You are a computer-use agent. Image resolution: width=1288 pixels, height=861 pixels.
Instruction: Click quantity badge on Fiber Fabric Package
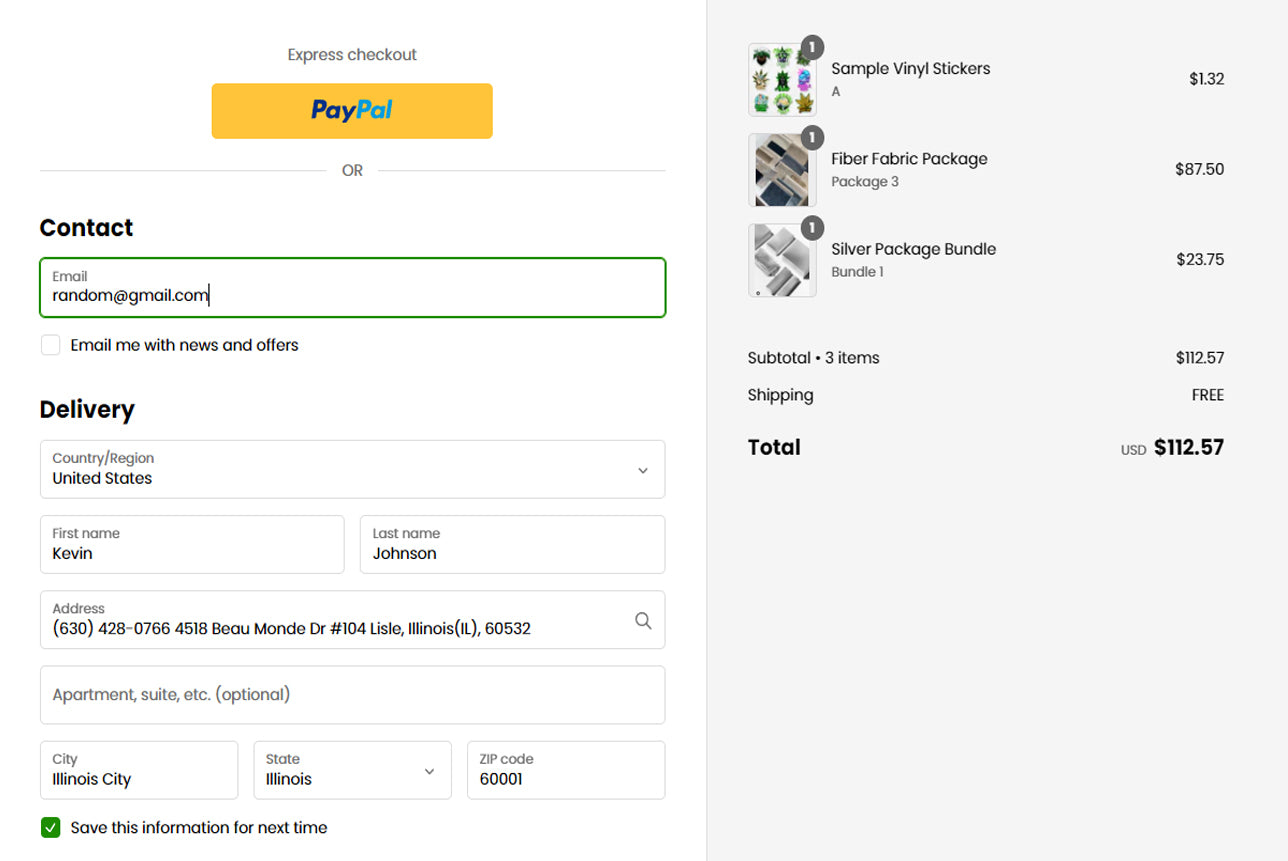click(813, 137)
